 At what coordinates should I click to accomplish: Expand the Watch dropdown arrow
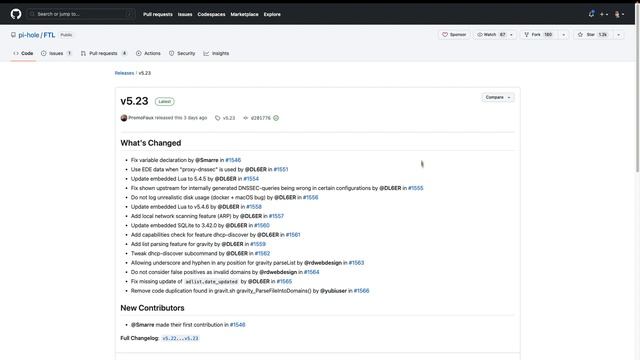pos(511,35)
